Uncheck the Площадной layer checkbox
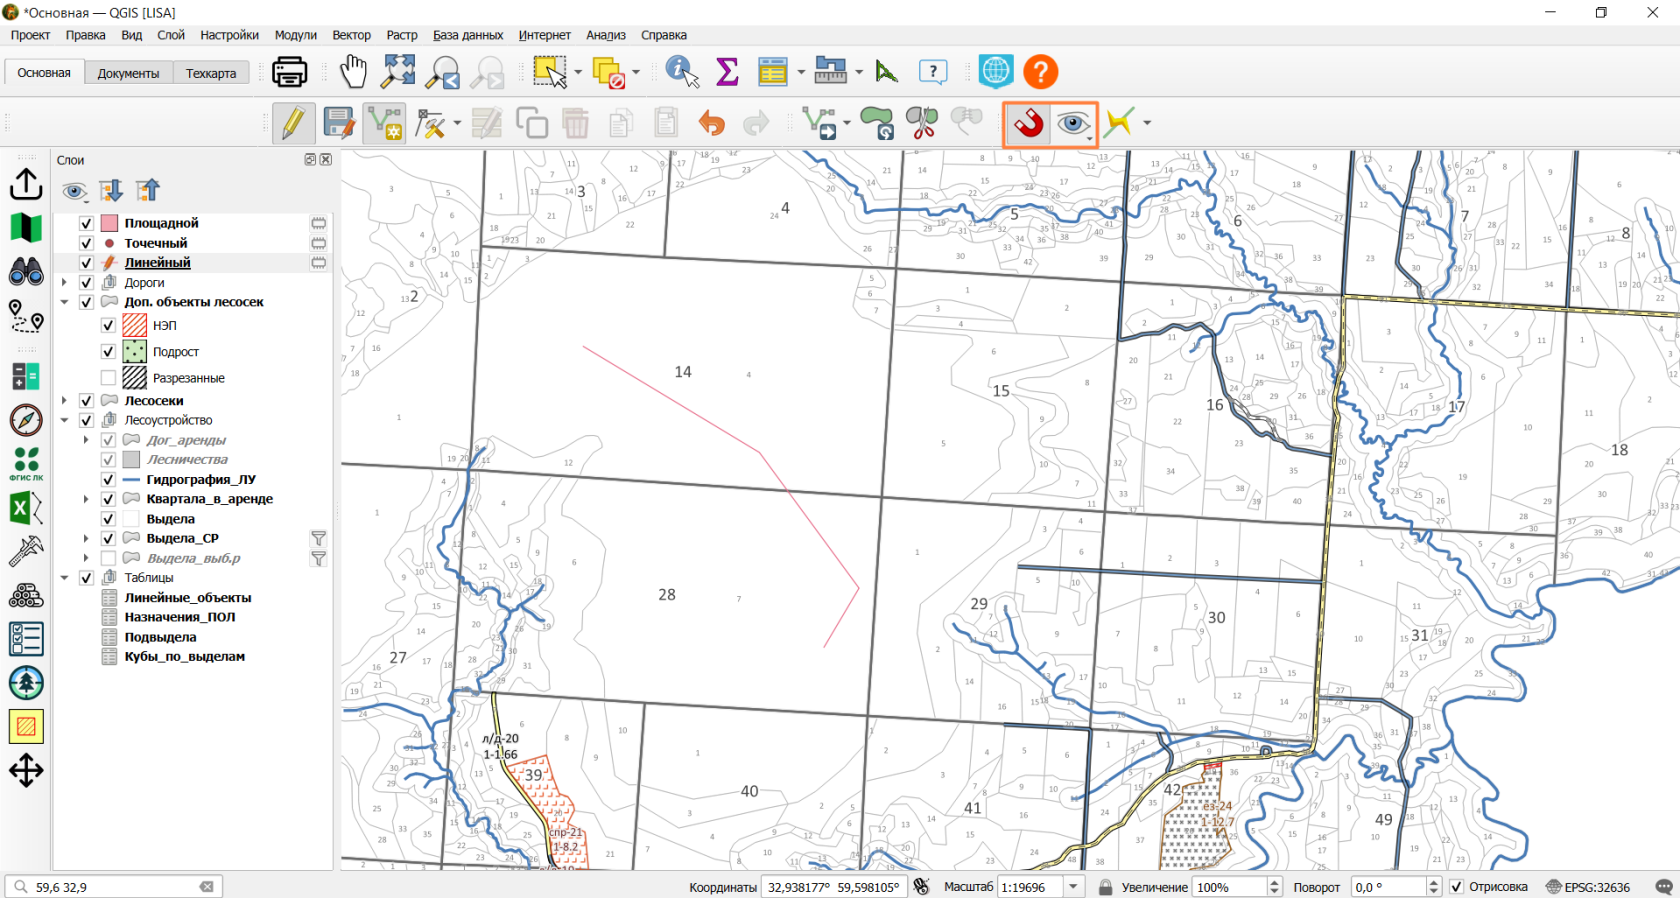 [86, 223]
